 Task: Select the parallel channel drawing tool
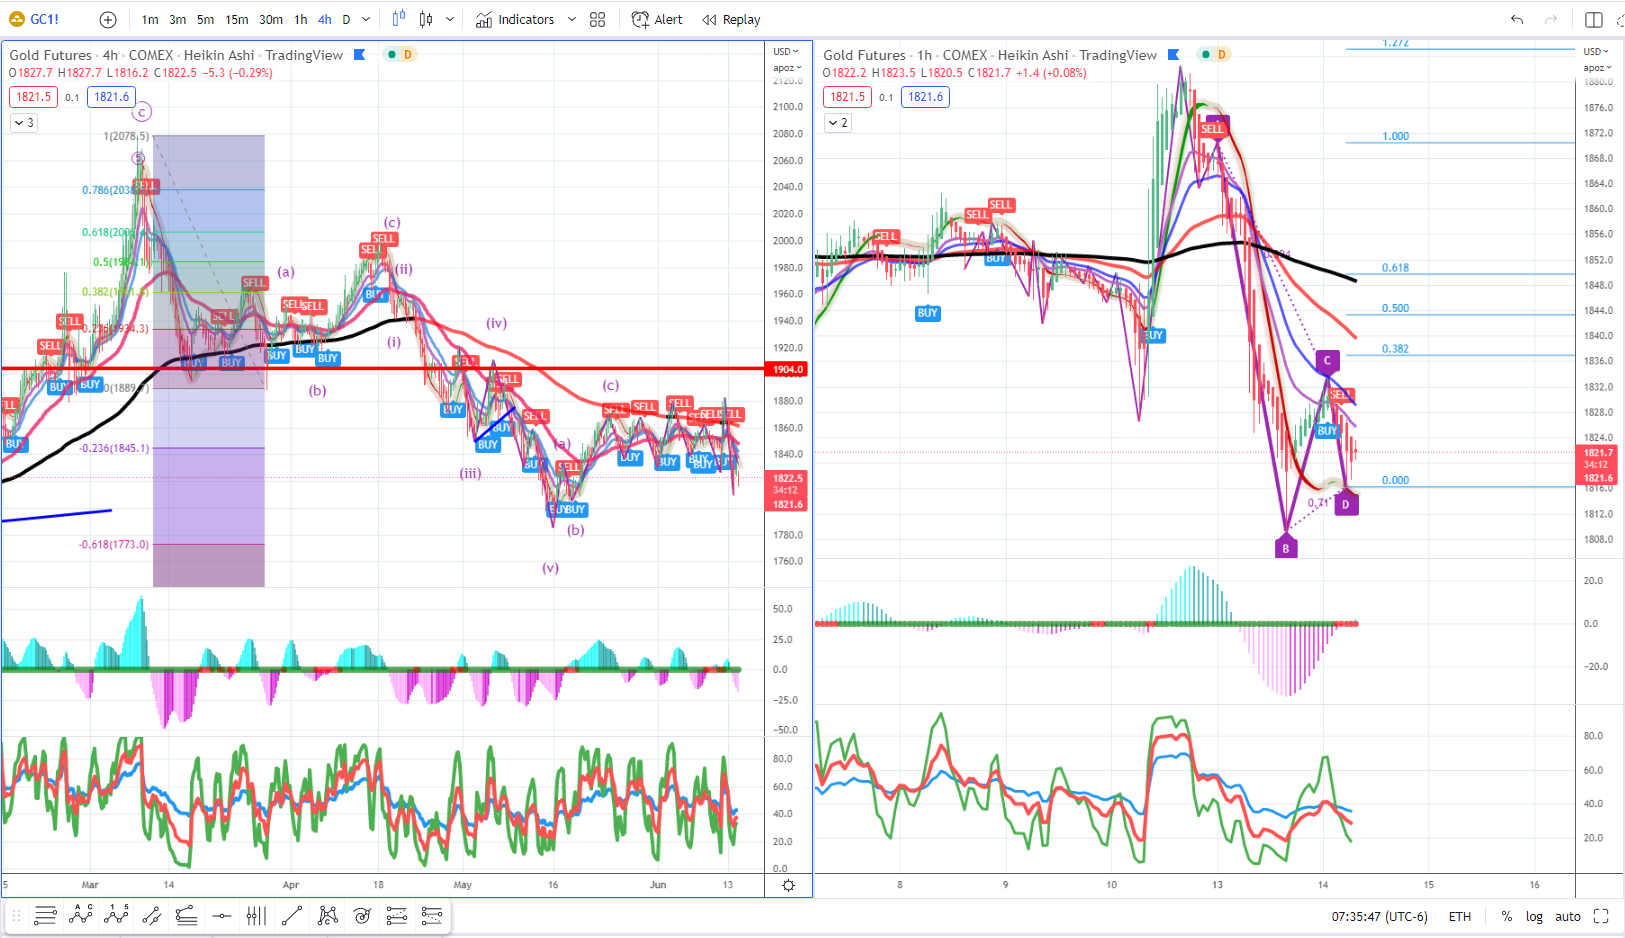coord(151,915)
